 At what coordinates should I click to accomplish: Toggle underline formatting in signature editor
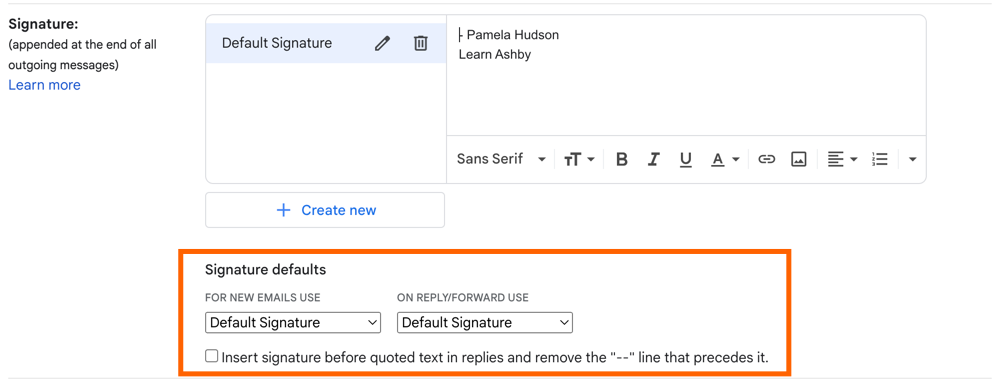point(685,159)
